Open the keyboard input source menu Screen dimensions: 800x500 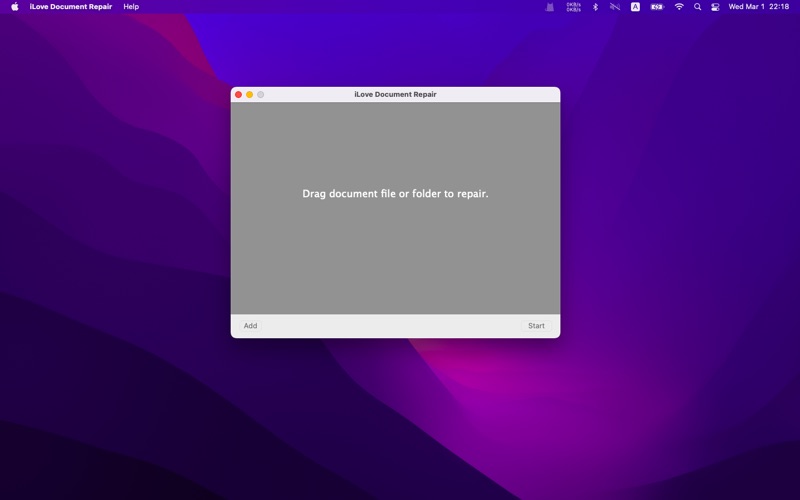(x=635, y=7)
